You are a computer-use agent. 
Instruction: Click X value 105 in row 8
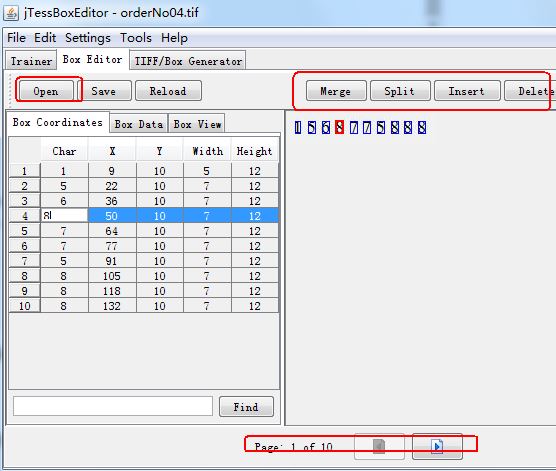pyautogui.click(x=112, y=276)
